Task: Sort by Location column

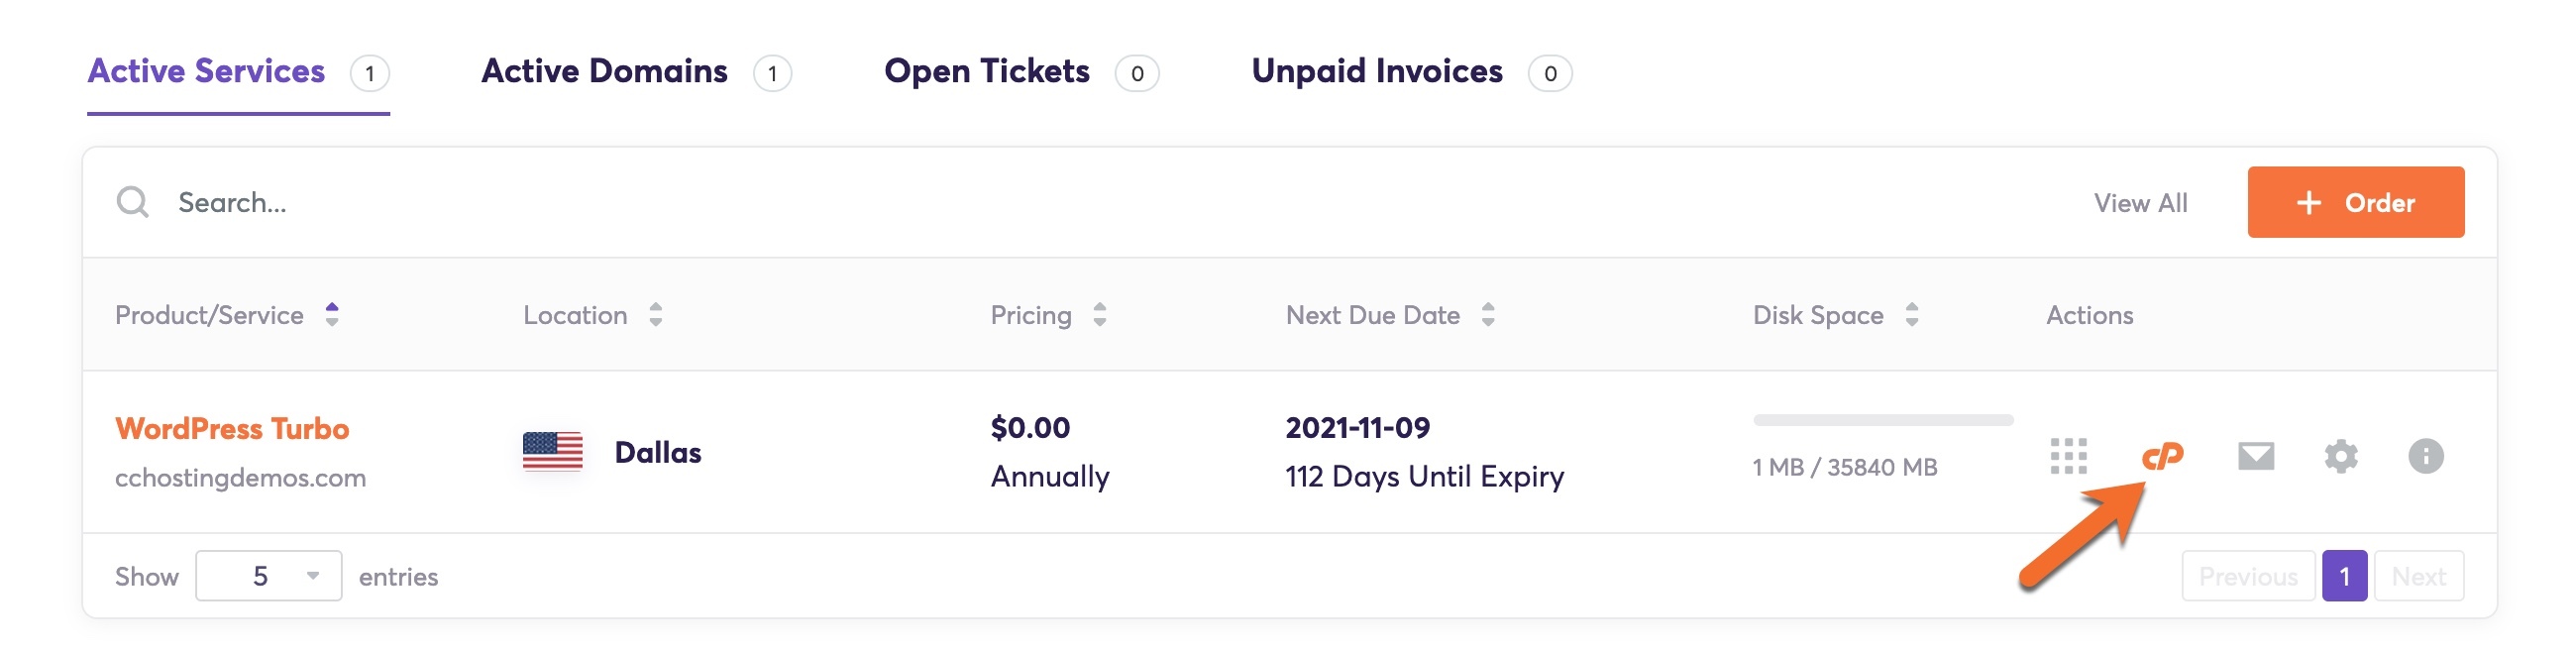Action: pos(655,315)
